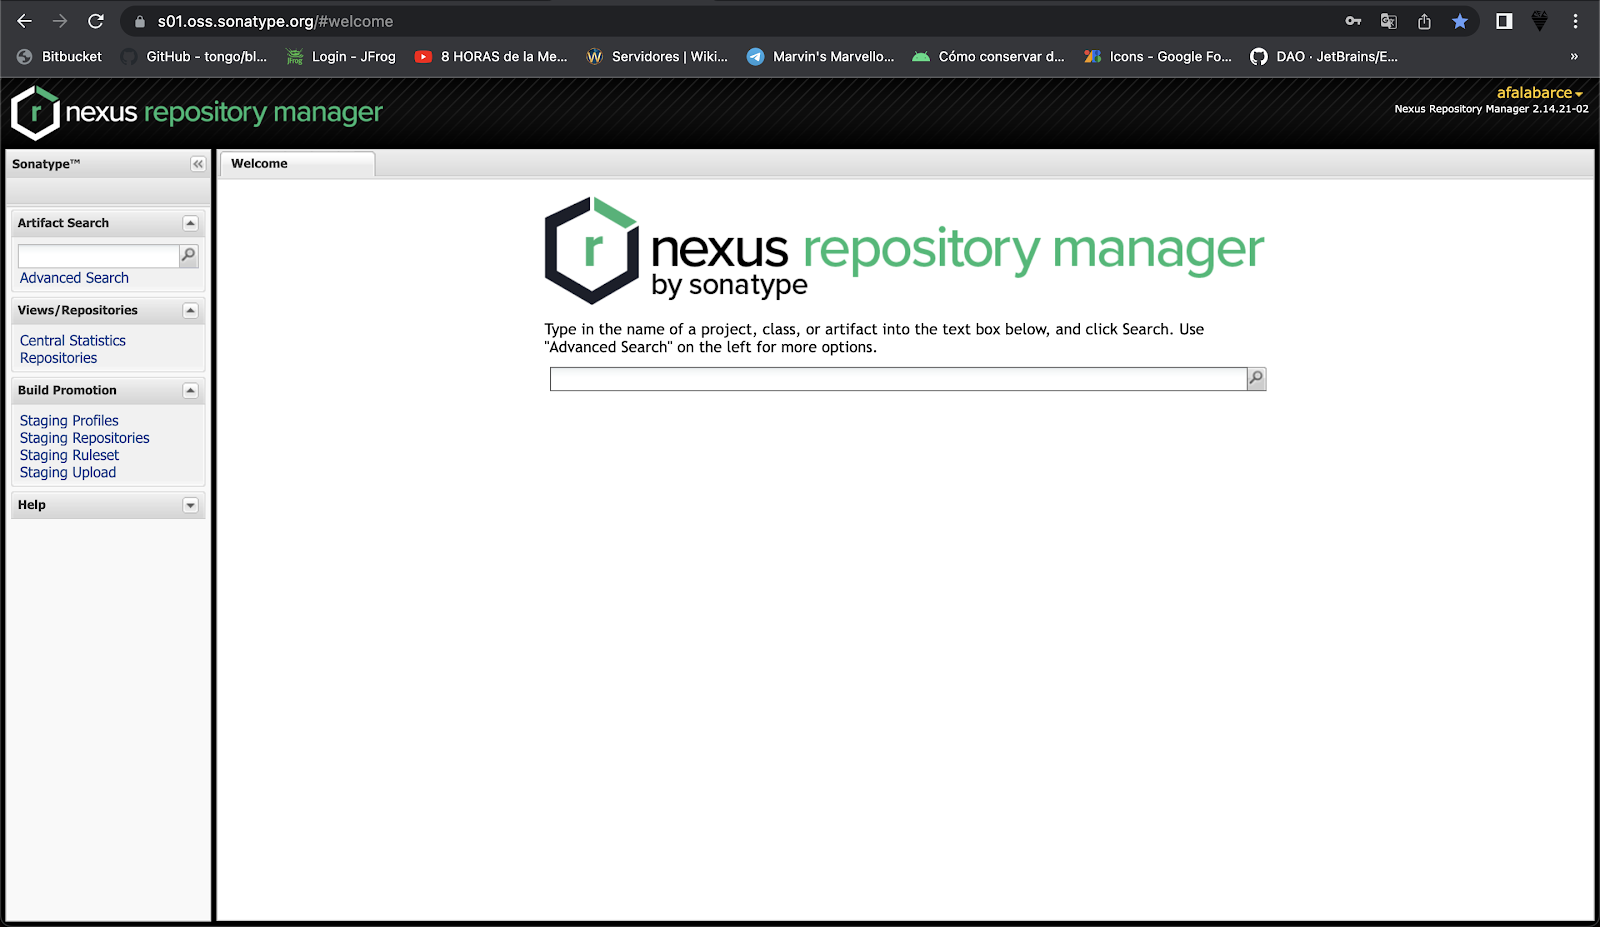
Task: Click the Brave shield extension icon
Action: pyautogui.click(x=1540, y=21)
